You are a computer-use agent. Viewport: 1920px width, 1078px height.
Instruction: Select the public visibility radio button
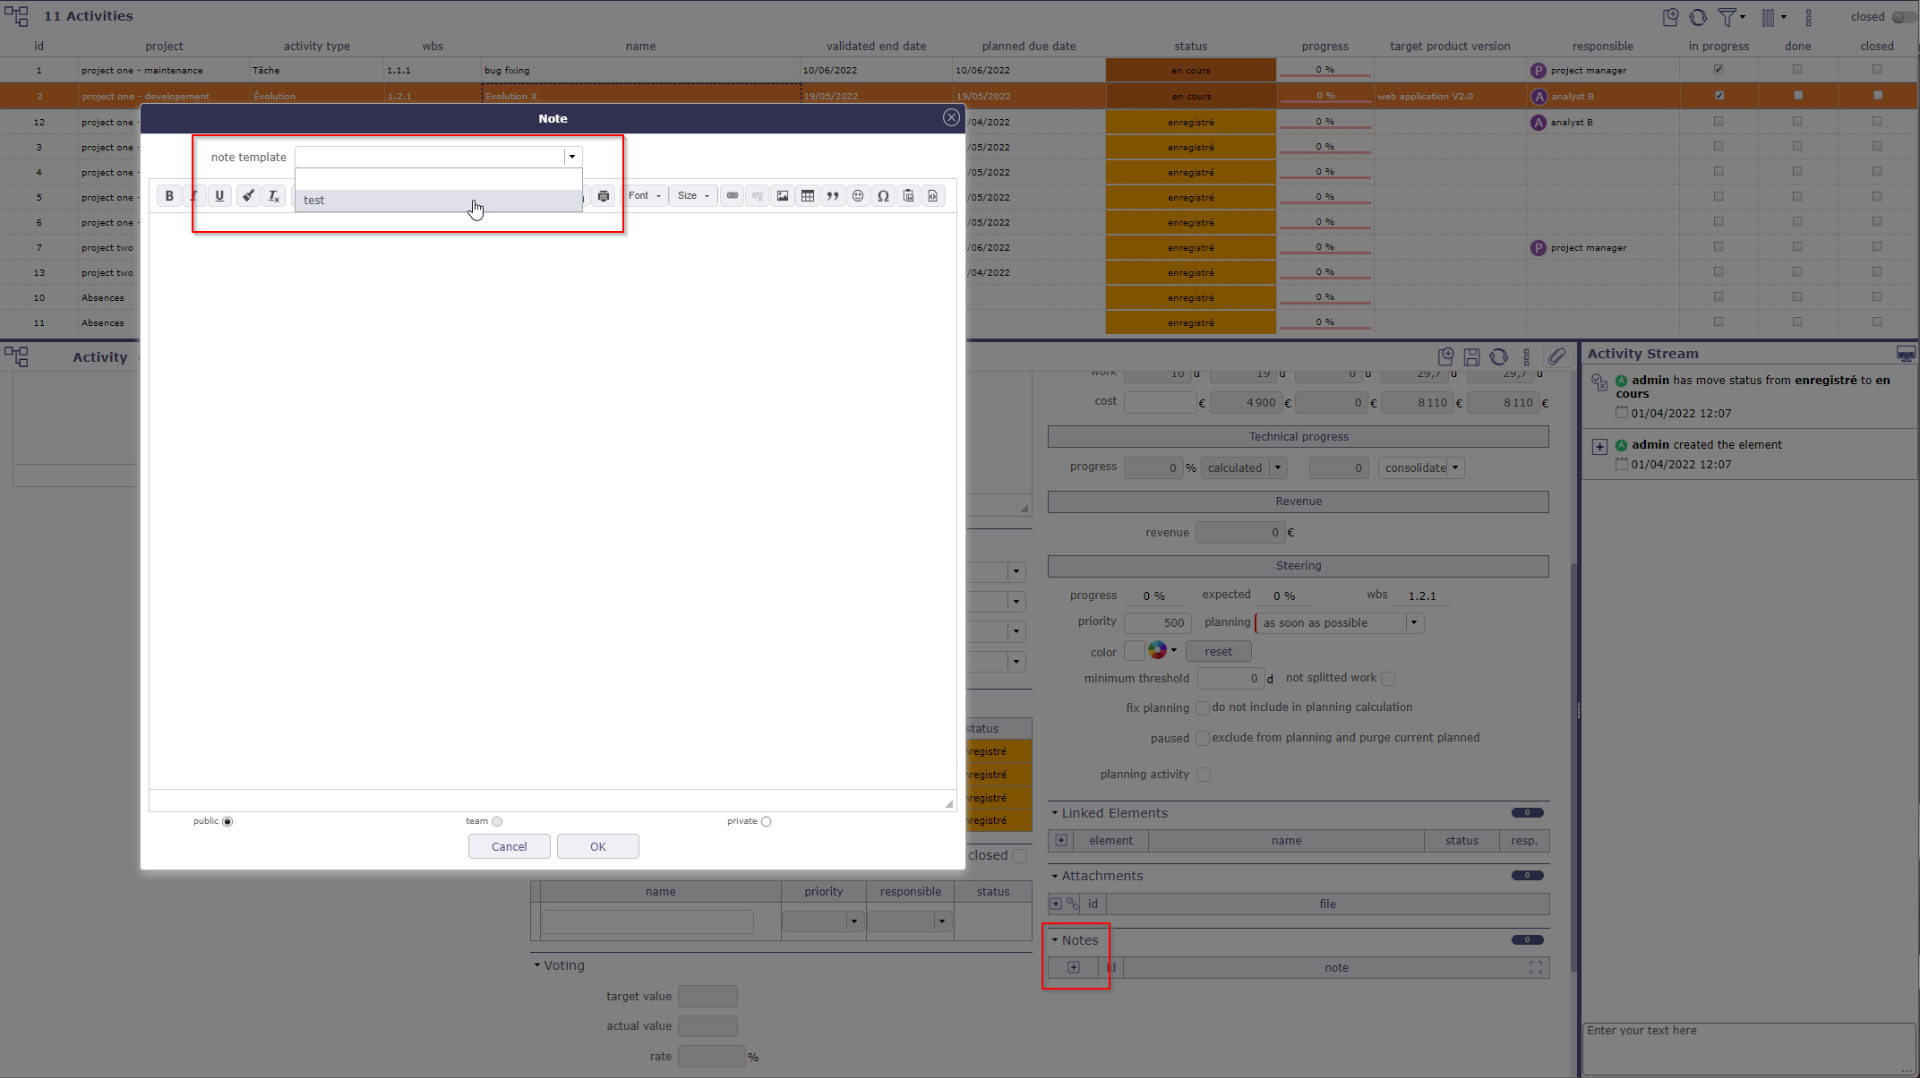tap(228, 822)
